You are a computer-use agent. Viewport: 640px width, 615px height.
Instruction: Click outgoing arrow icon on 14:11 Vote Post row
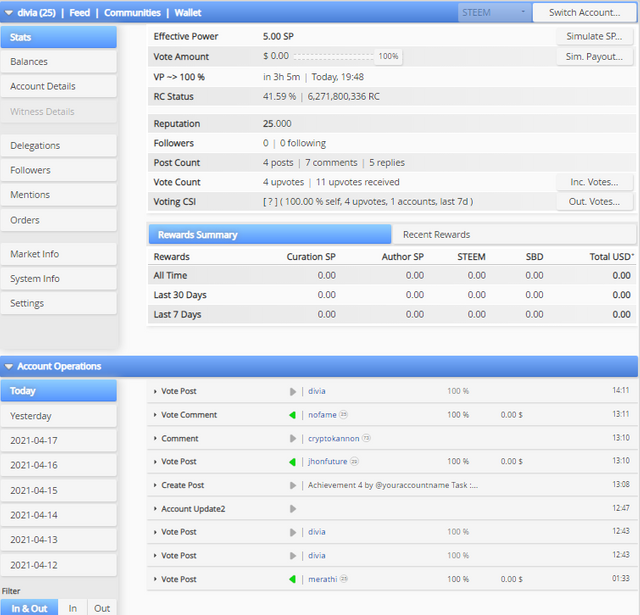293,391
